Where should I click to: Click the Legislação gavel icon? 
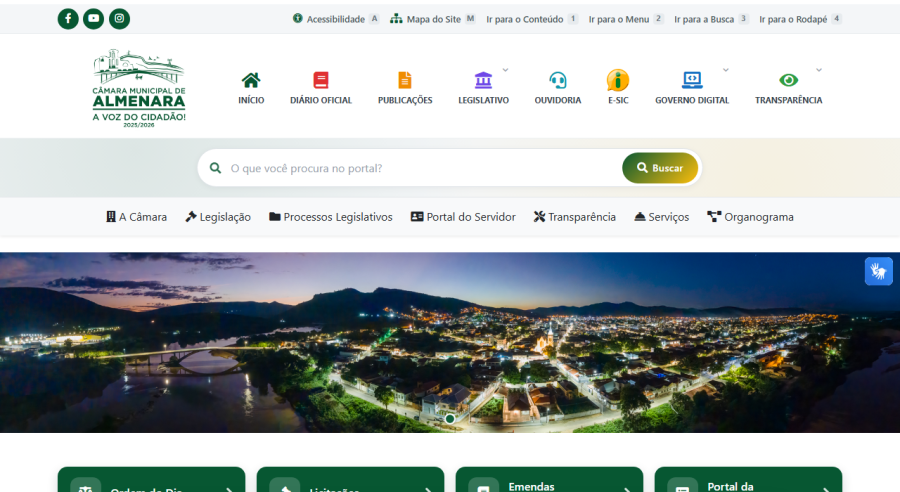(x=191, y=216)
